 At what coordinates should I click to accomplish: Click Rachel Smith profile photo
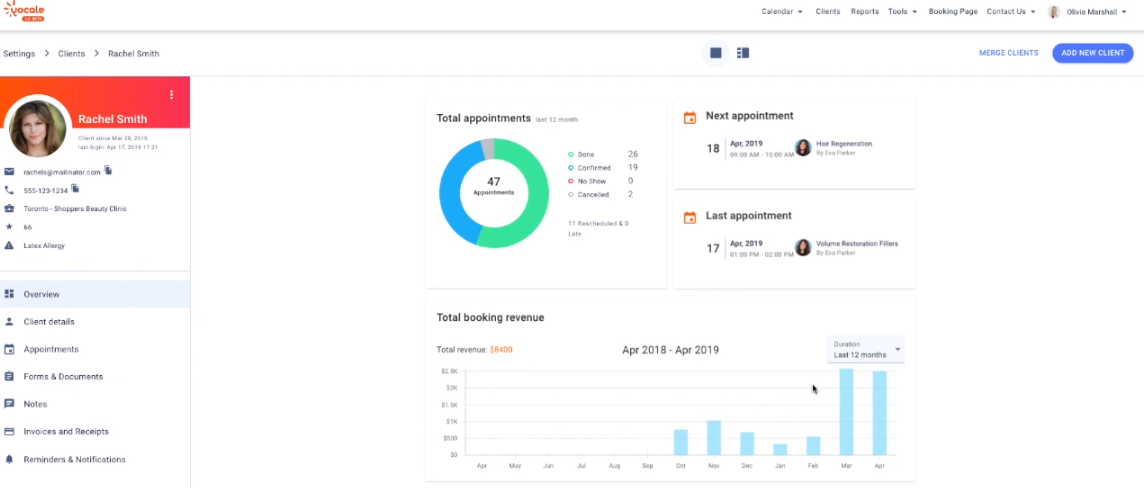coord(37,128)
